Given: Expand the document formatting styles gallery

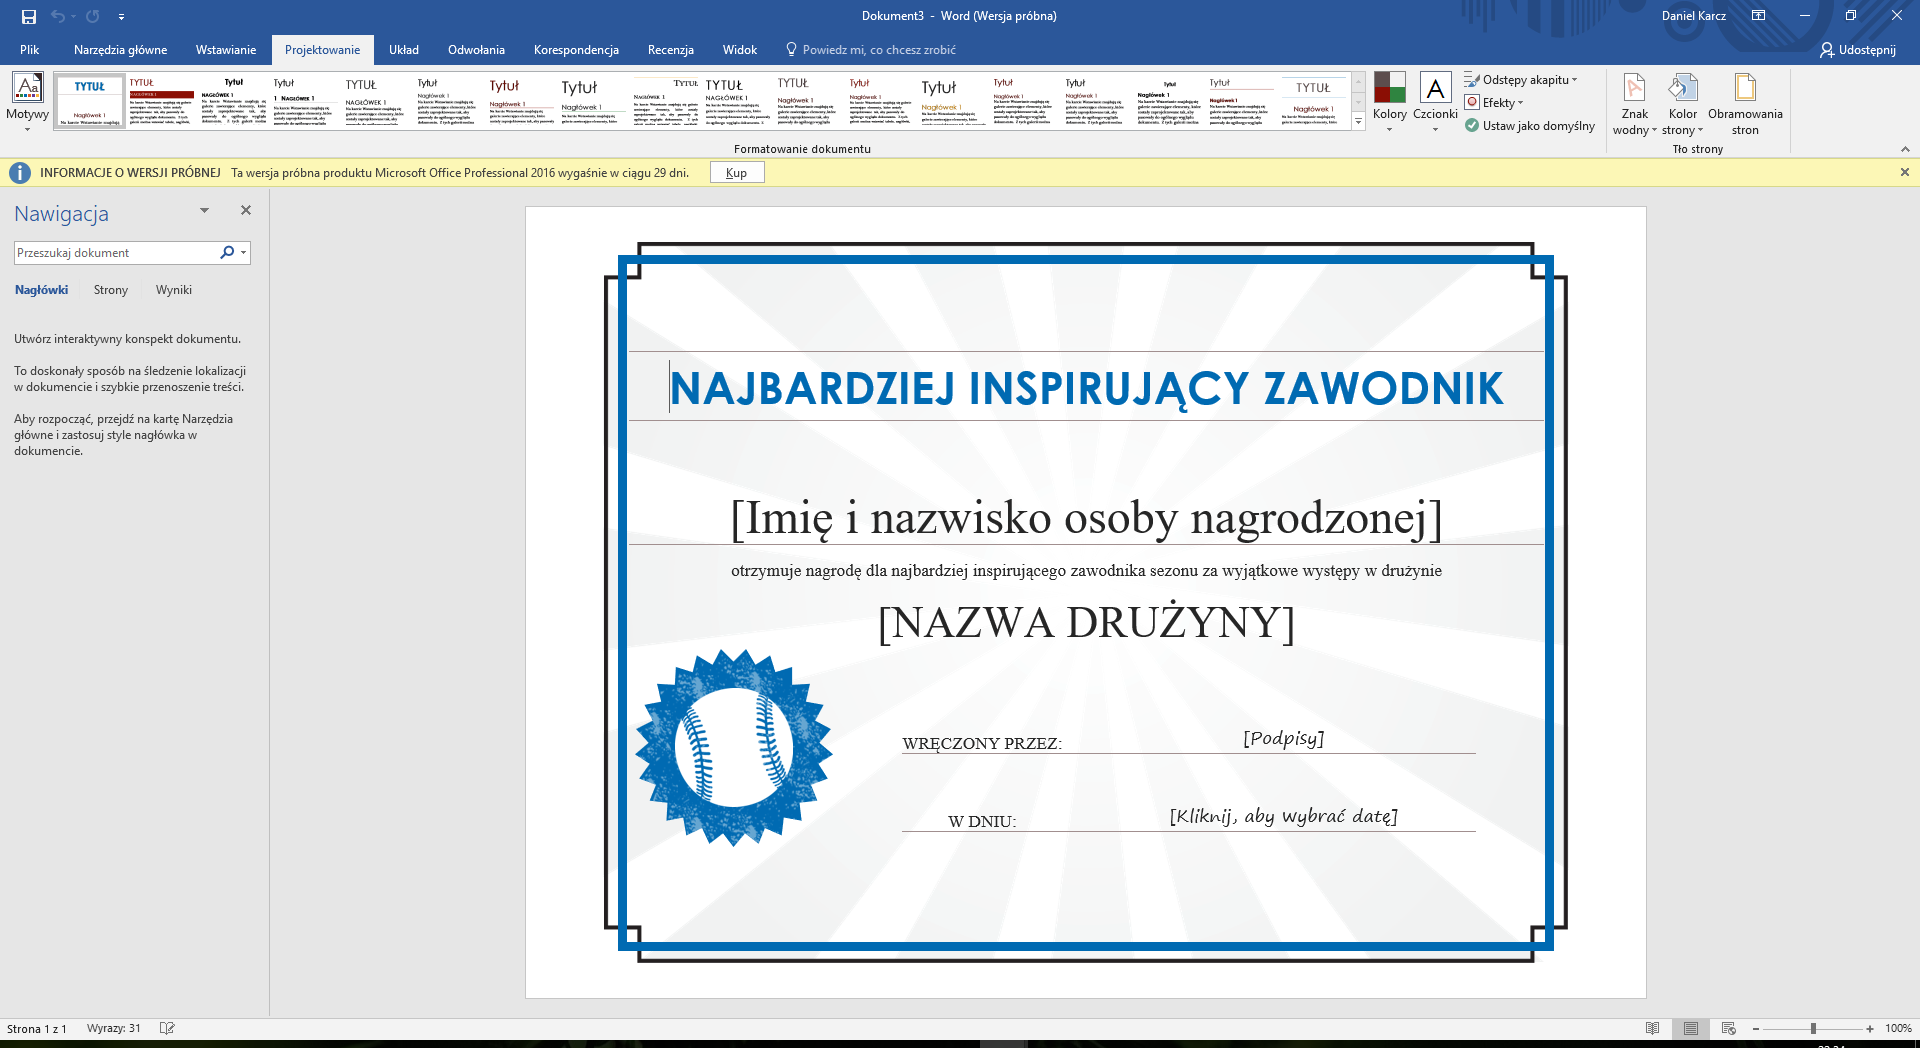Looking at the screenshot, I should 1358,122.
